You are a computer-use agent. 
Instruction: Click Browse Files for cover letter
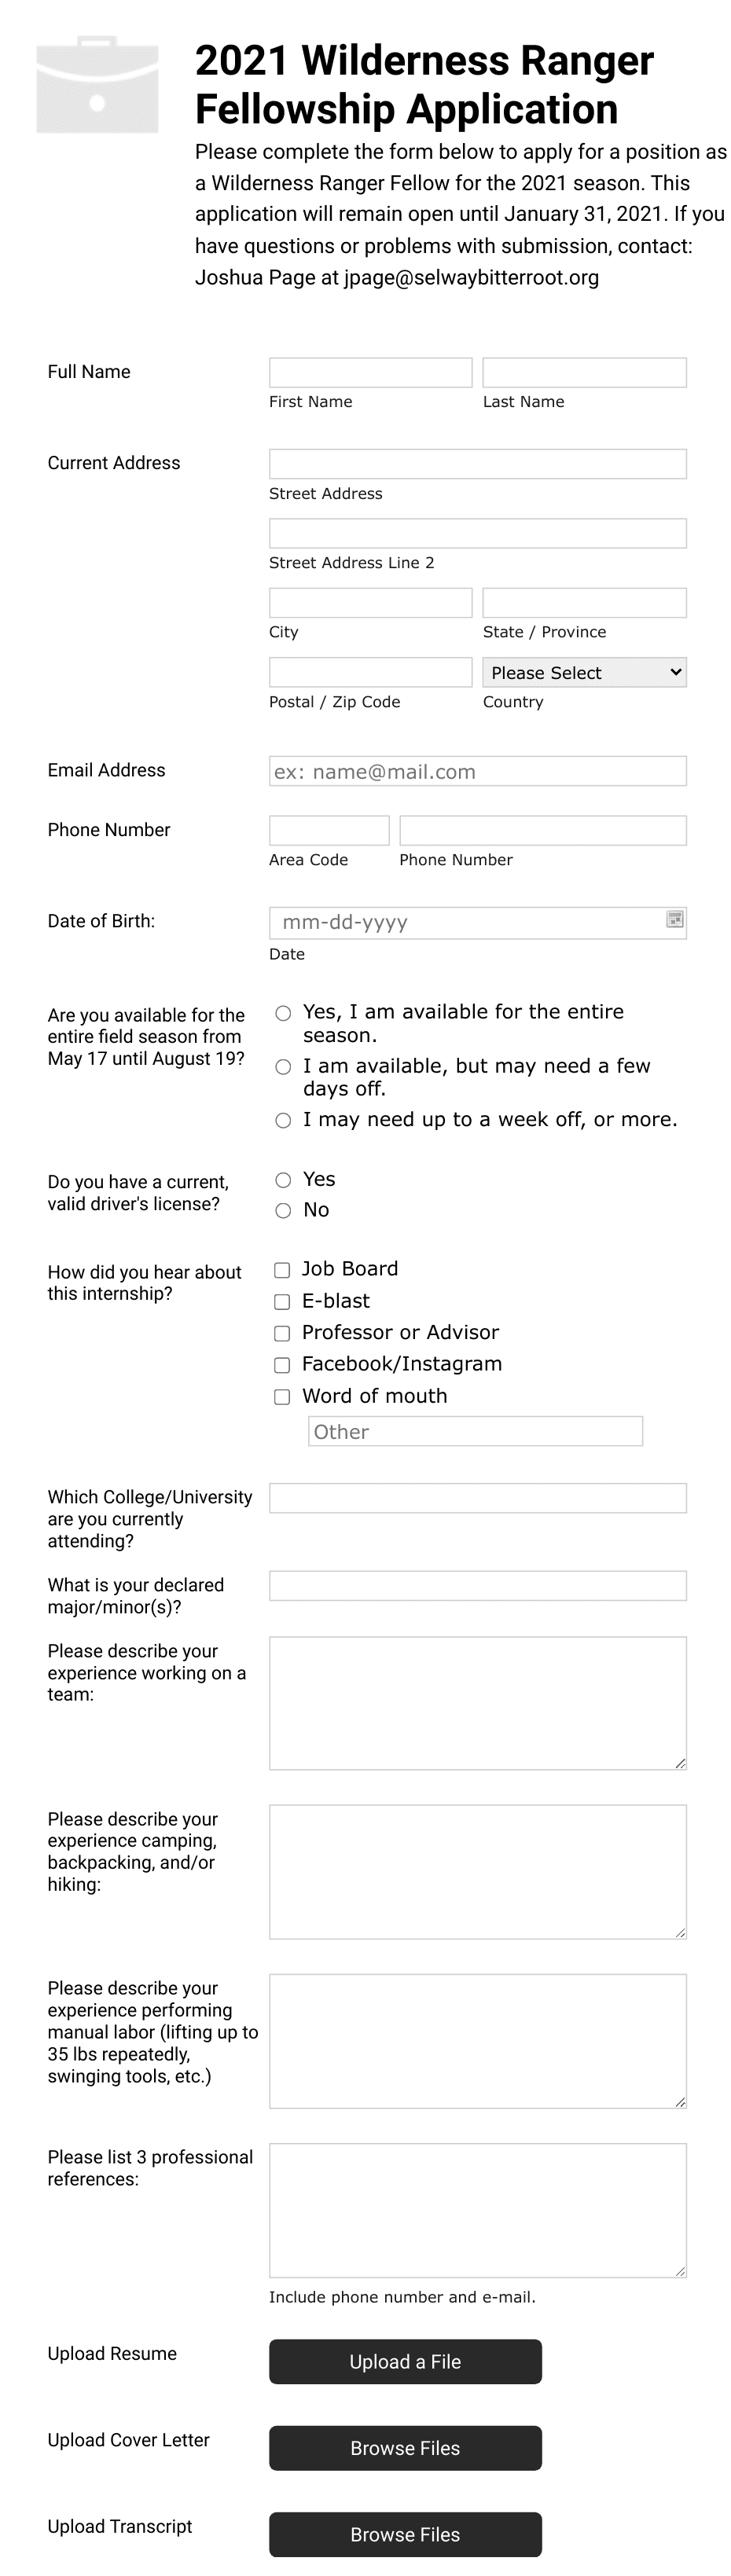(x=405, y=2448)
